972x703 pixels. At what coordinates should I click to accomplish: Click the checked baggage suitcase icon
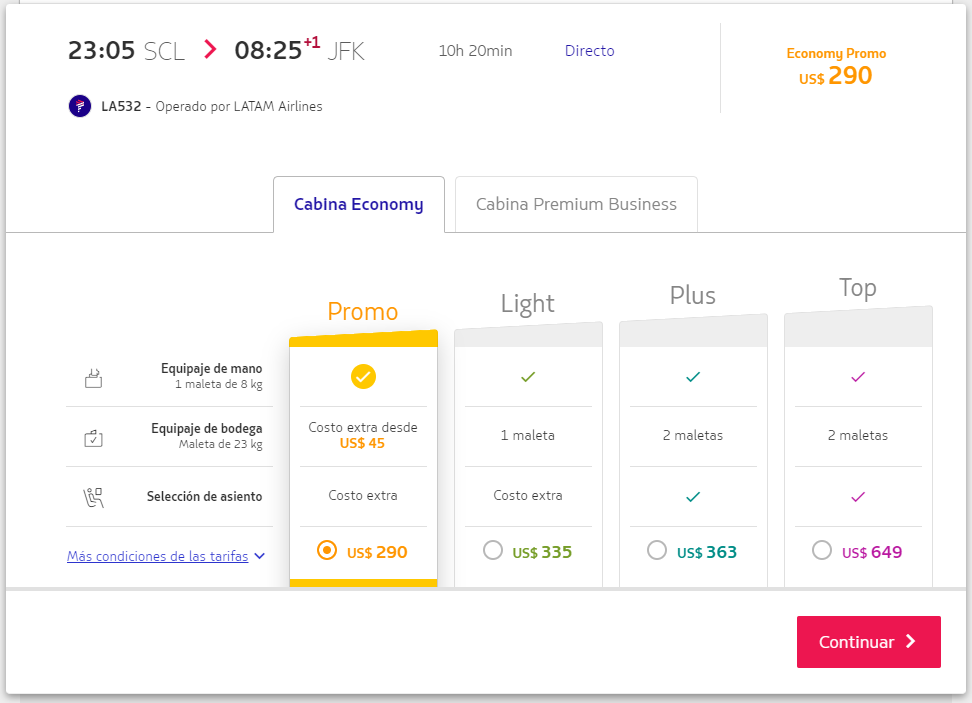click(93, 437)
